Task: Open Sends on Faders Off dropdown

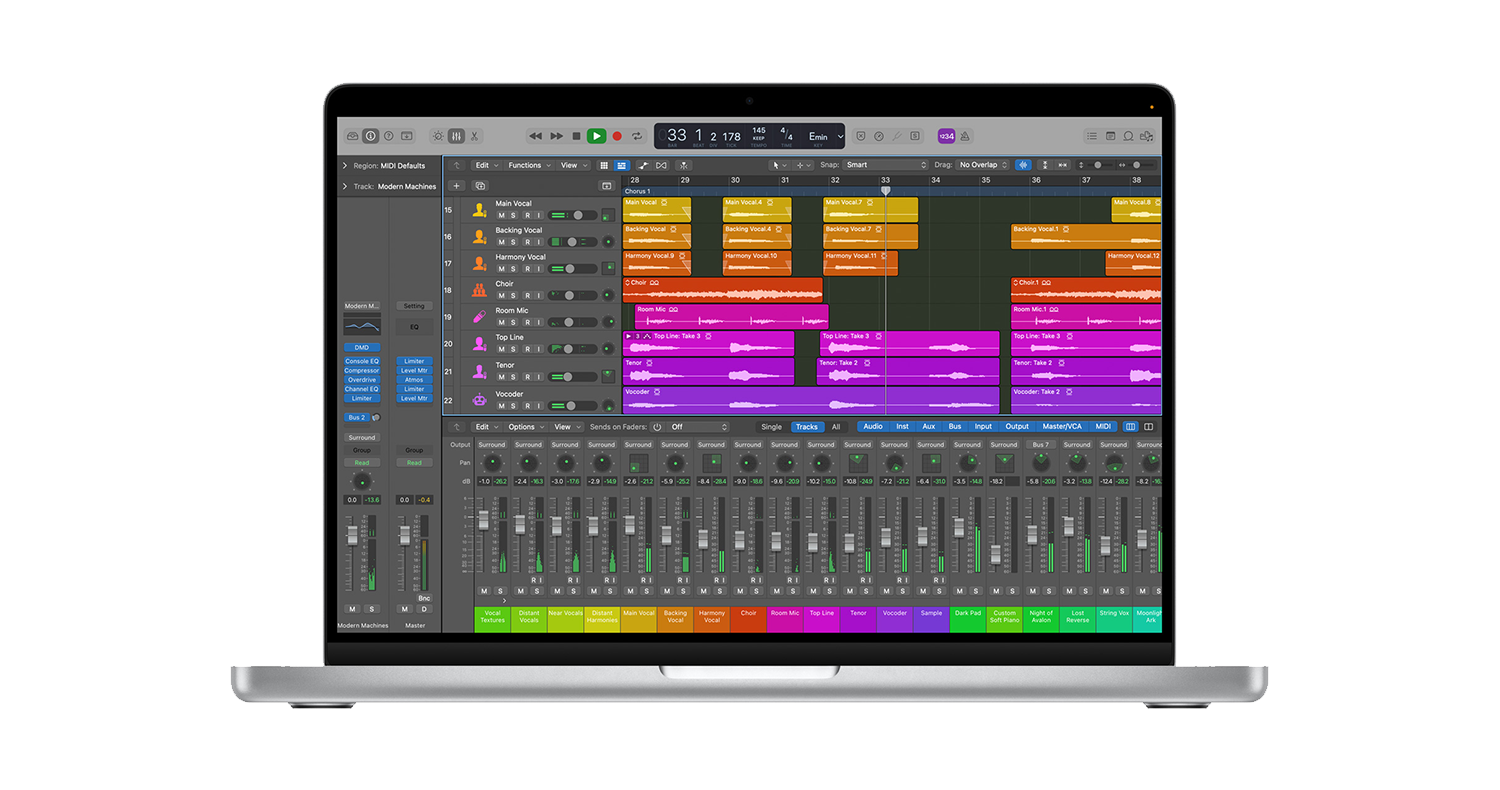Action: 699,427
